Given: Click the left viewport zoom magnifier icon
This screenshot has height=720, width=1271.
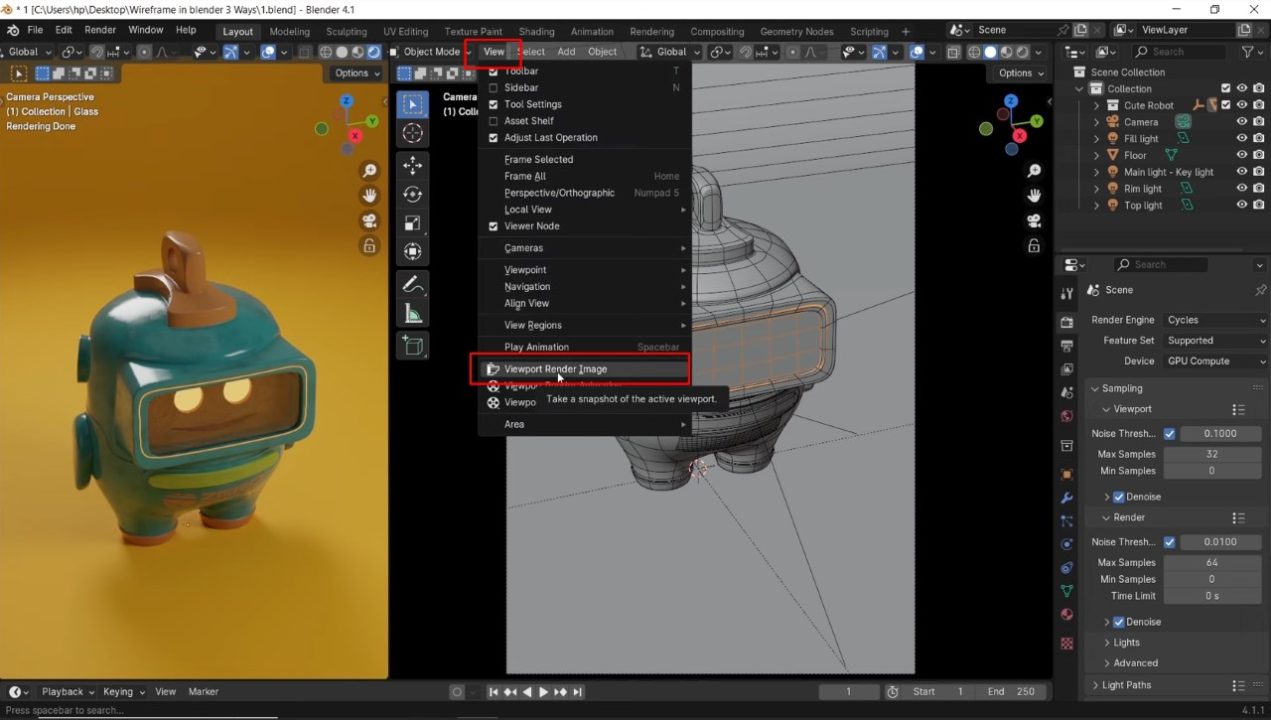Looking at the screenshot, I should coord(369,171).
